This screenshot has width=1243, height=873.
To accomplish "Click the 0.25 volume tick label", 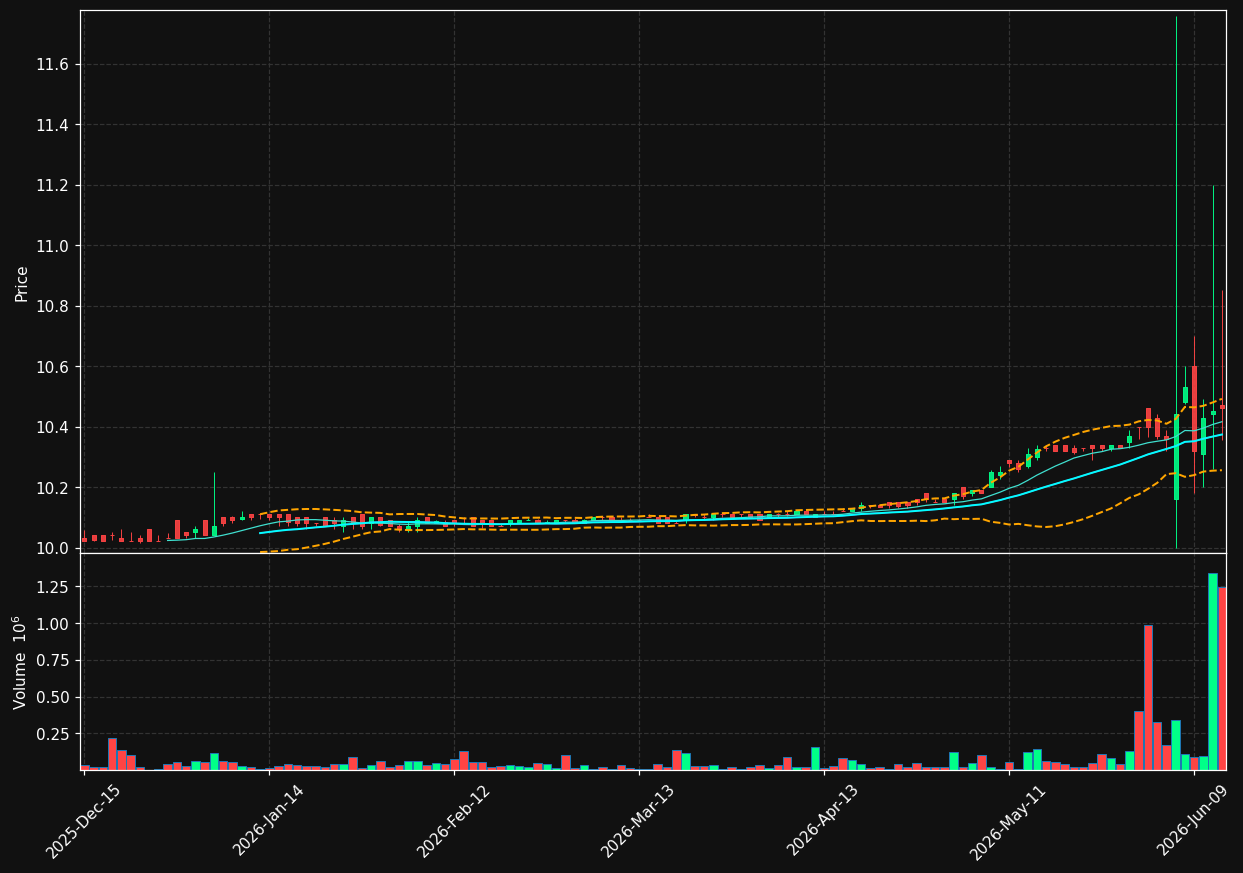I will [53, 734].
